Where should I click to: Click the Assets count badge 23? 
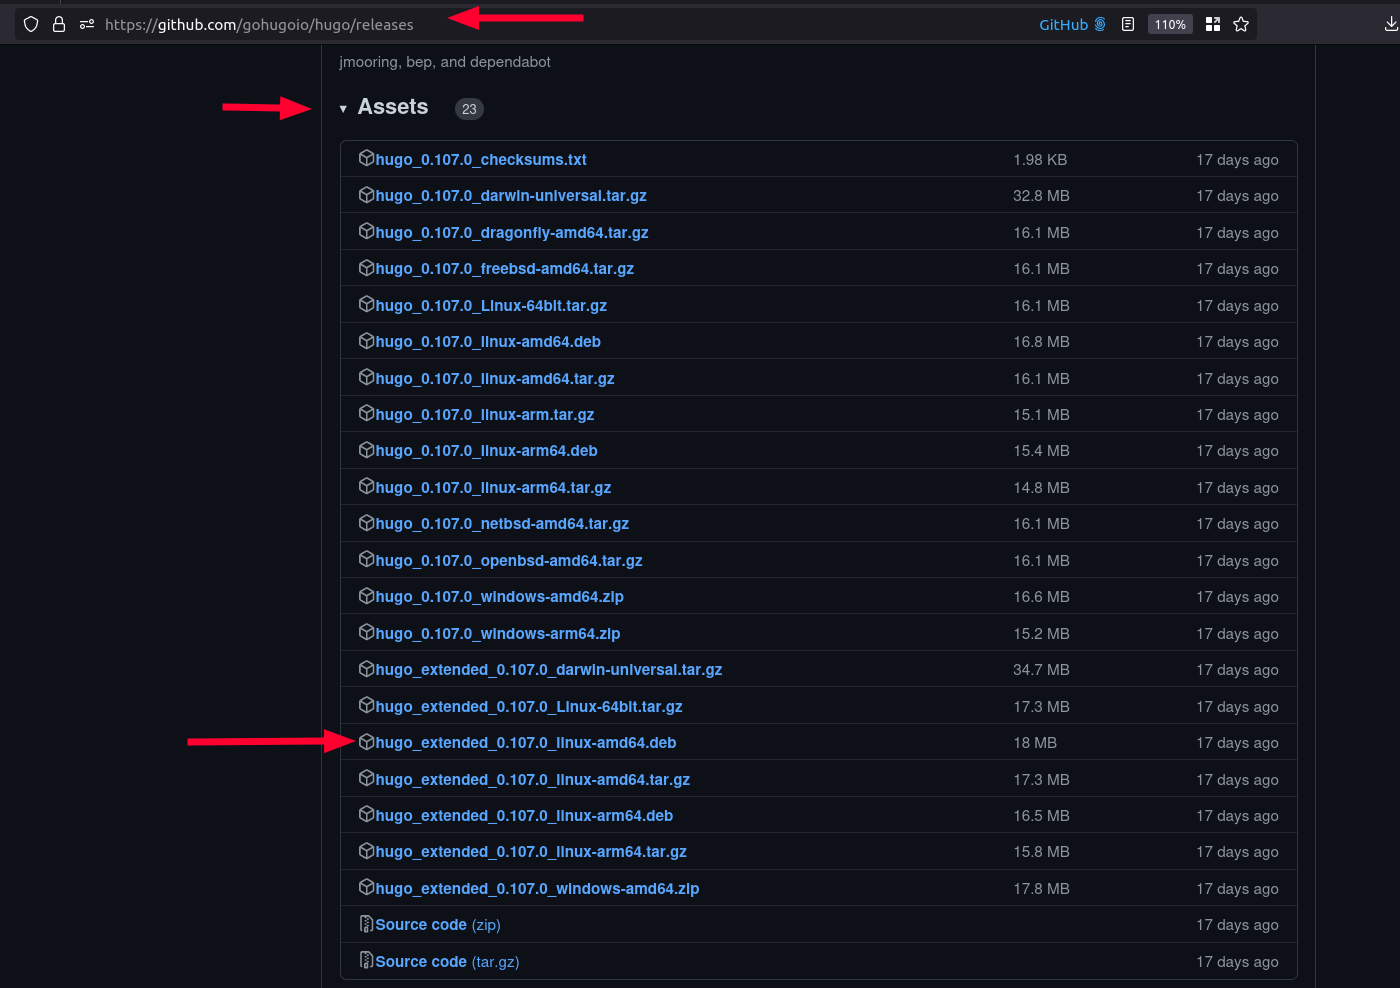click(x=469, y=109)
